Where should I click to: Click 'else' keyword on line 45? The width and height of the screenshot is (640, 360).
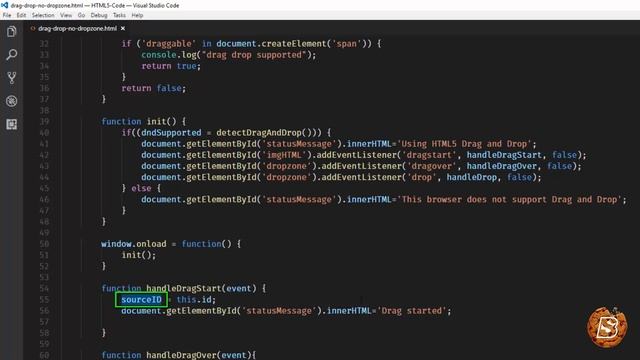(x=141, y=188)
